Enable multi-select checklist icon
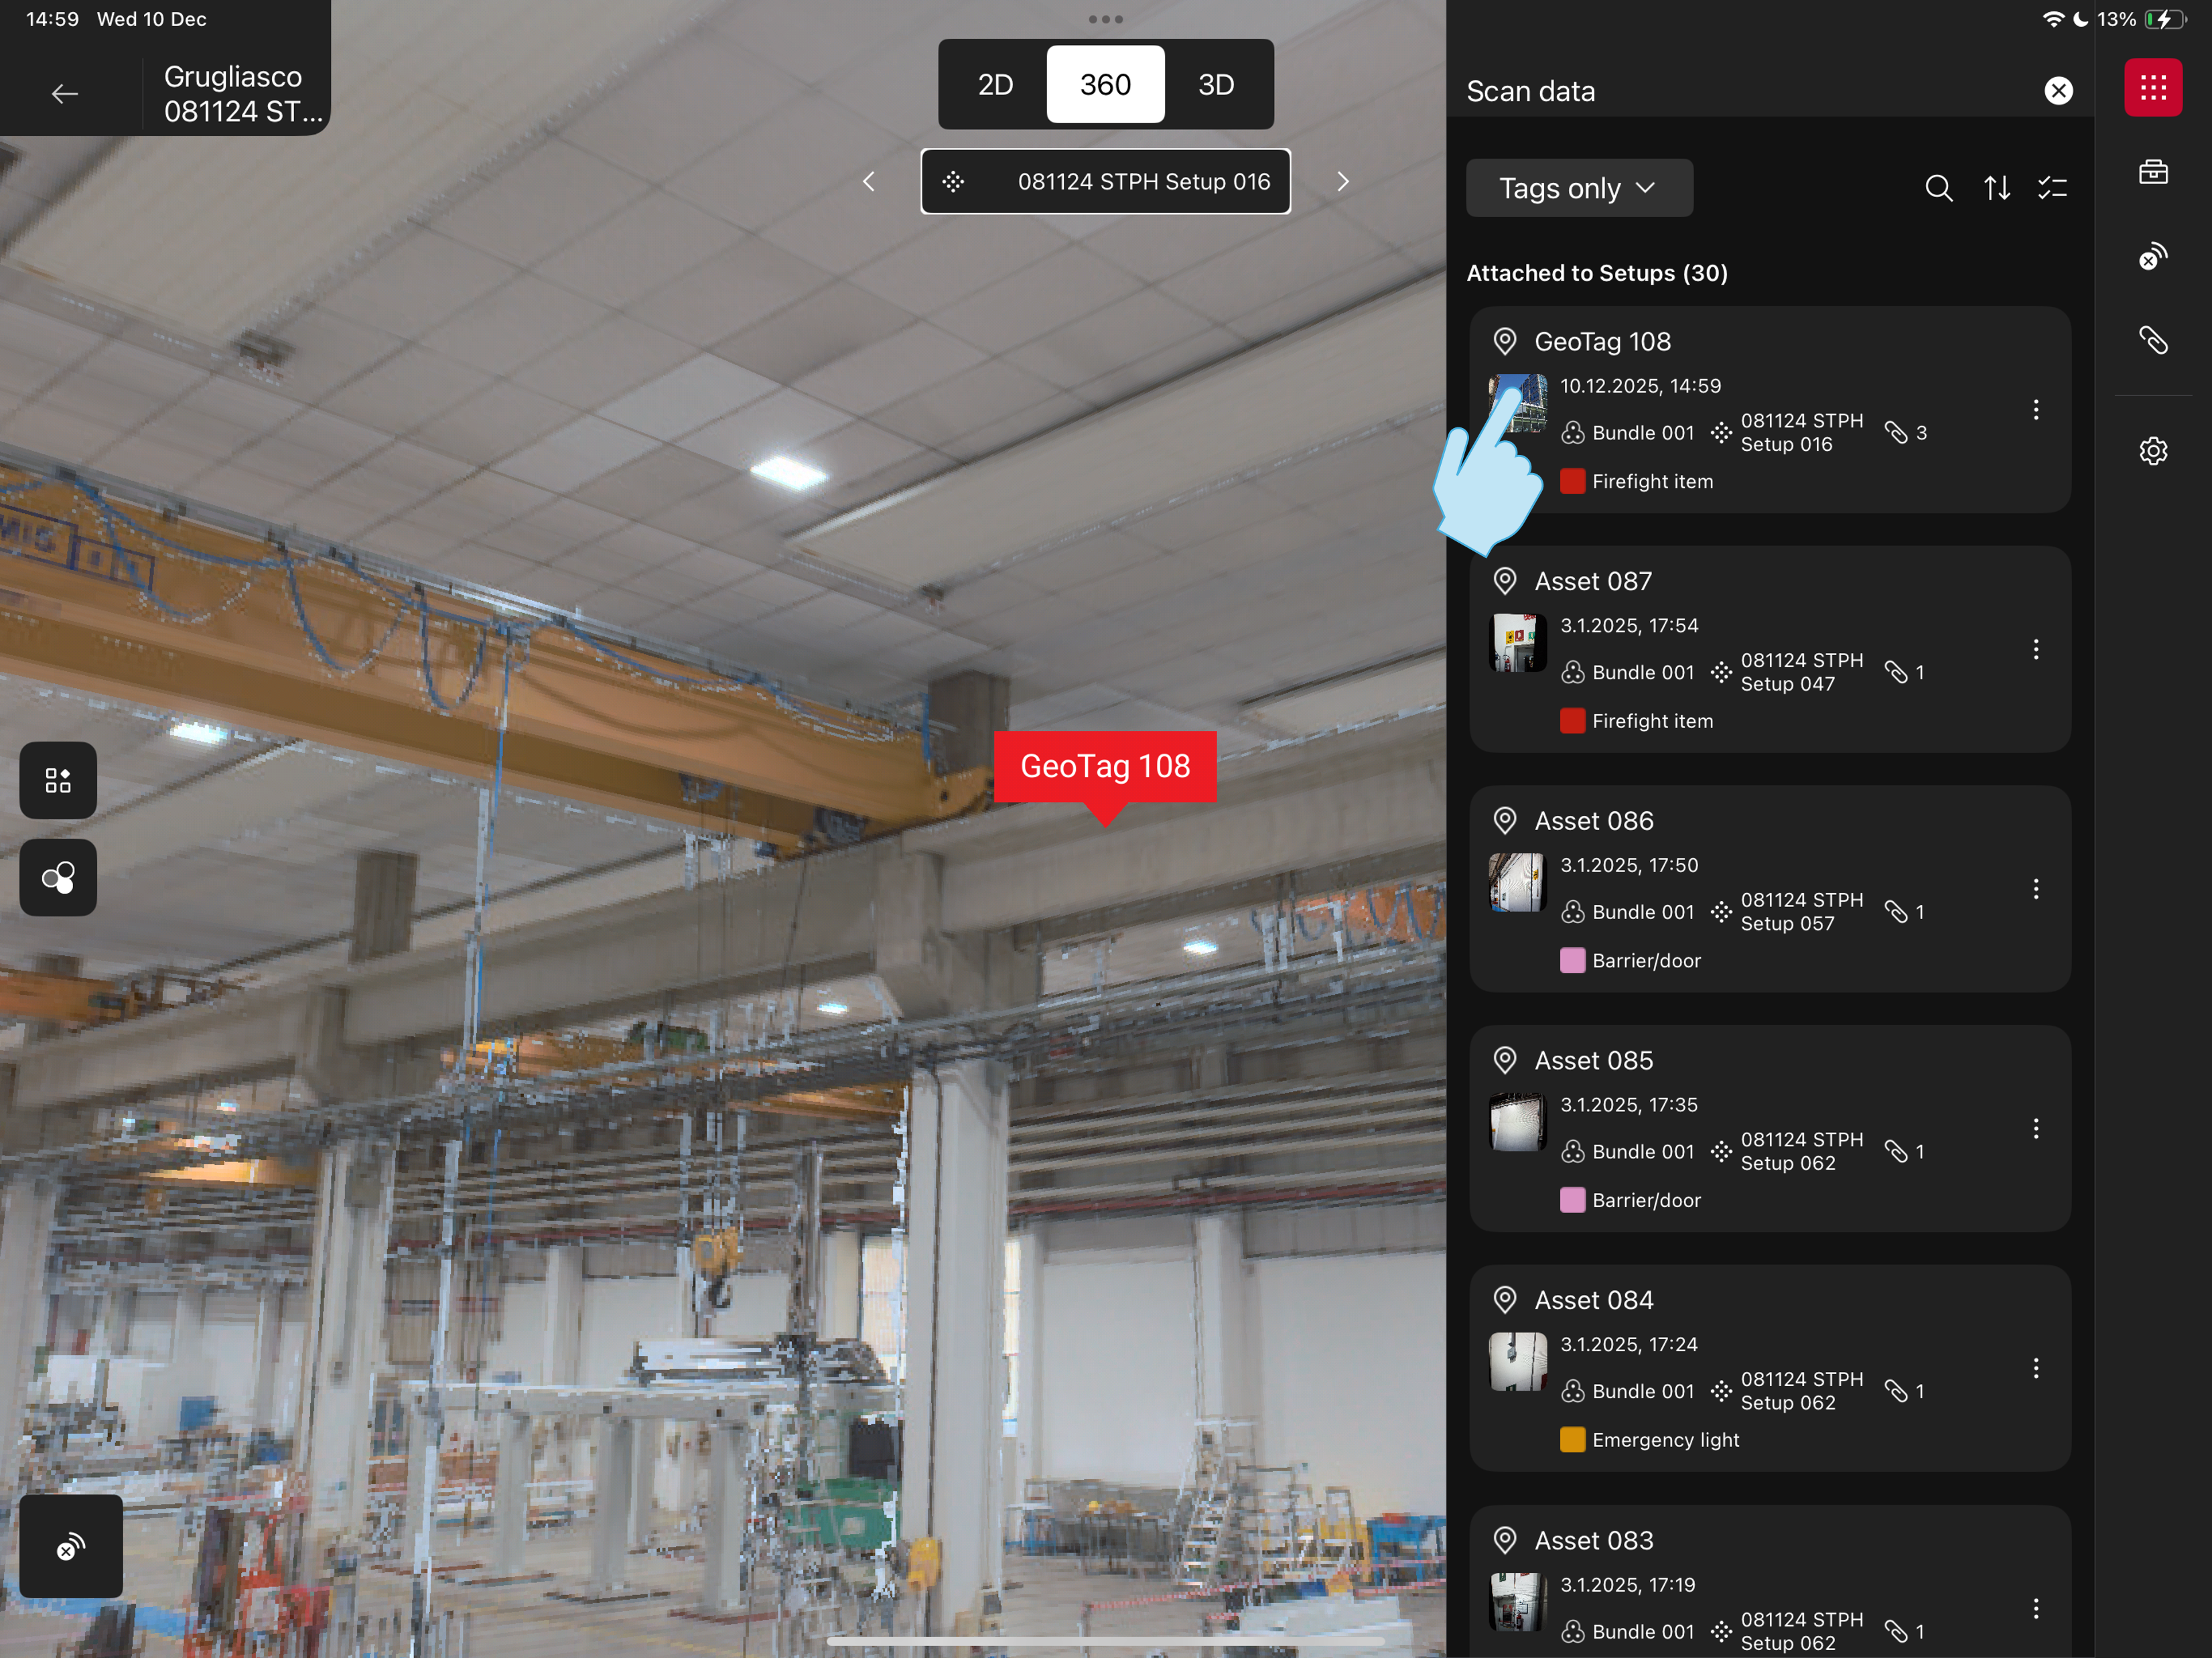 pos(2052,188)
